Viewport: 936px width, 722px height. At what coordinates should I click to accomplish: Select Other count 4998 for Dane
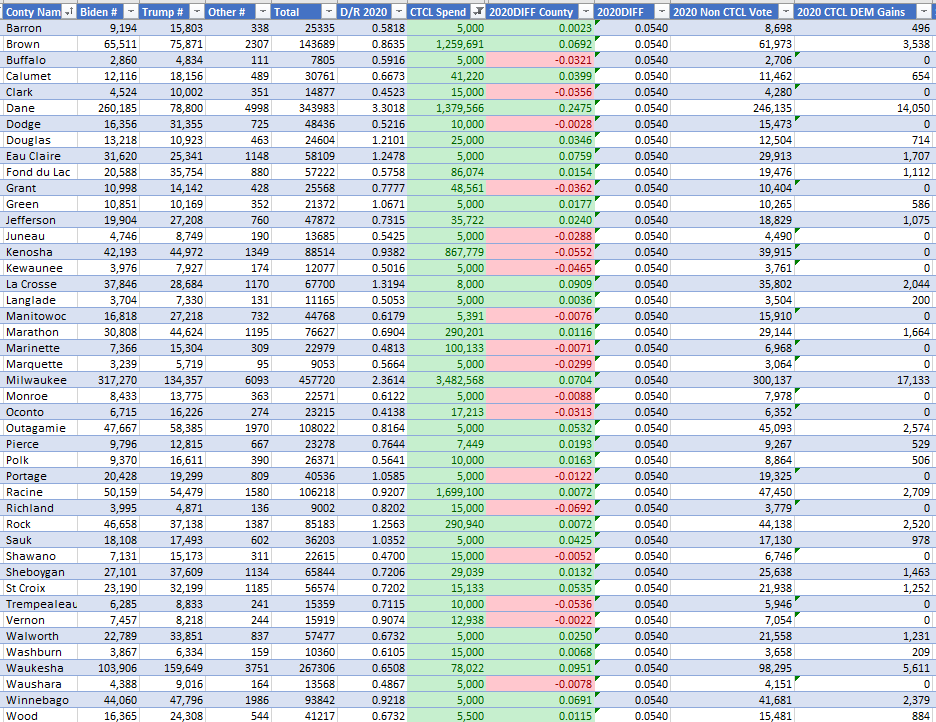click(x=238, y=108)
